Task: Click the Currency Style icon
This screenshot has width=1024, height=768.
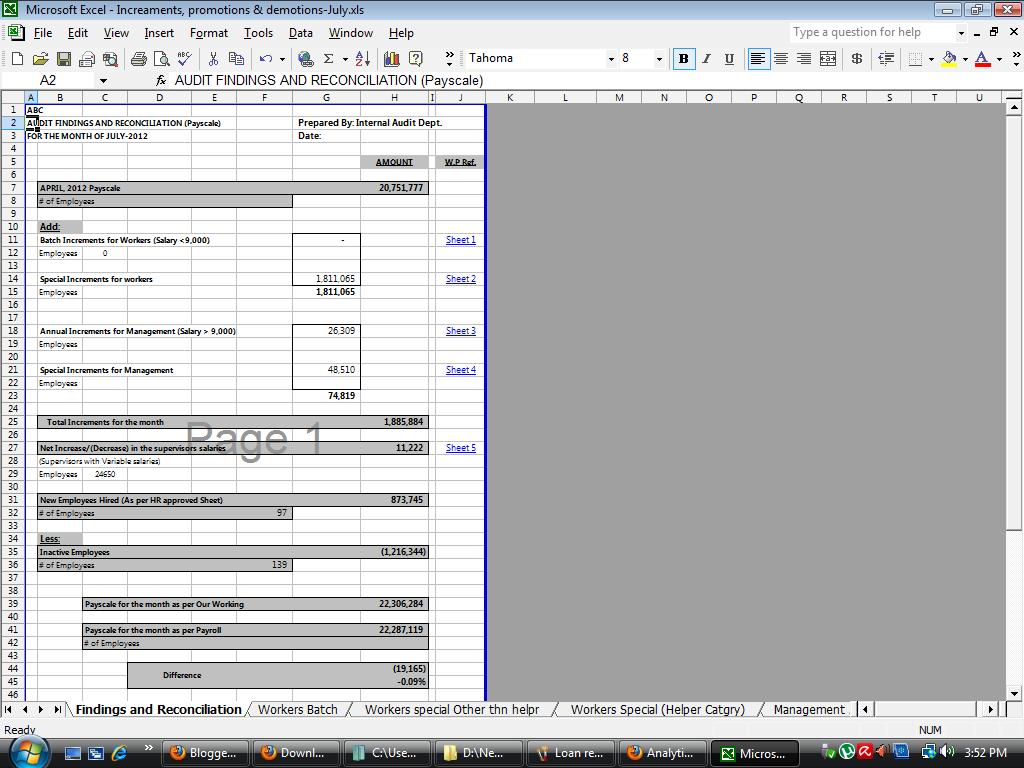Action: coord(857,59)
